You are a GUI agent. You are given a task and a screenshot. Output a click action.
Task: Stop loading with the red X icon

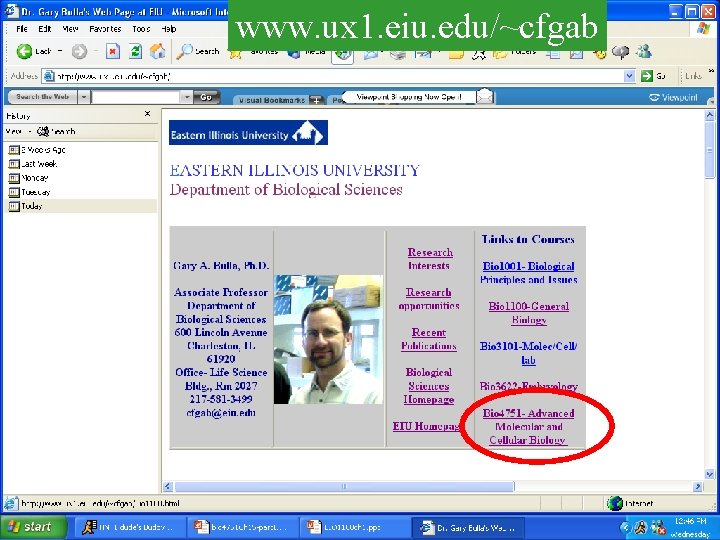pyautogui.click(x=112, y=51)
